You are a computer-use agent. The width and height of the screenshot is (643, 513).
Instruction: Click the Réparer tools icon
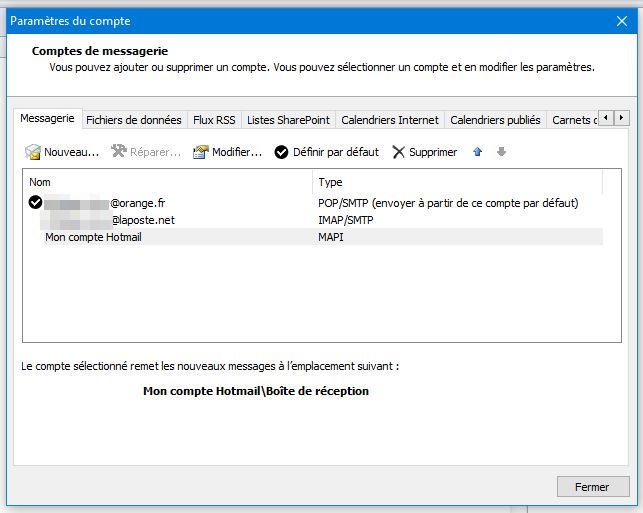click(x=119, y=151)
